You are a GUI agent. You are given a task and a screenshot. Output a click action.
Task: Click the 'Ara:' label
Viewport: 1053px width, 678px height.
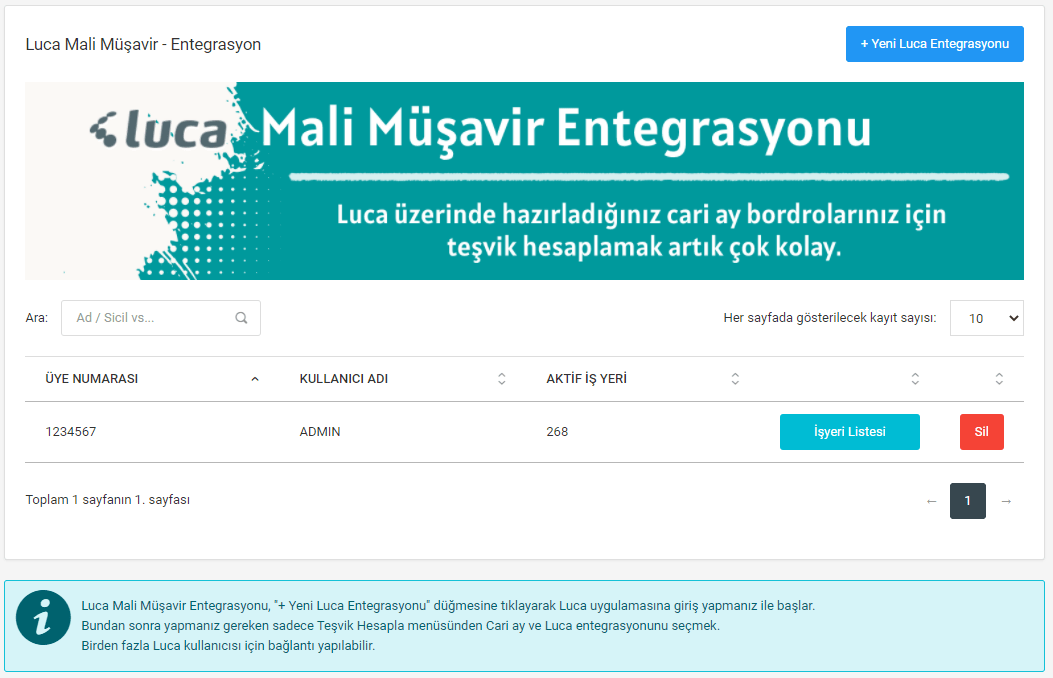pos(36,318)
